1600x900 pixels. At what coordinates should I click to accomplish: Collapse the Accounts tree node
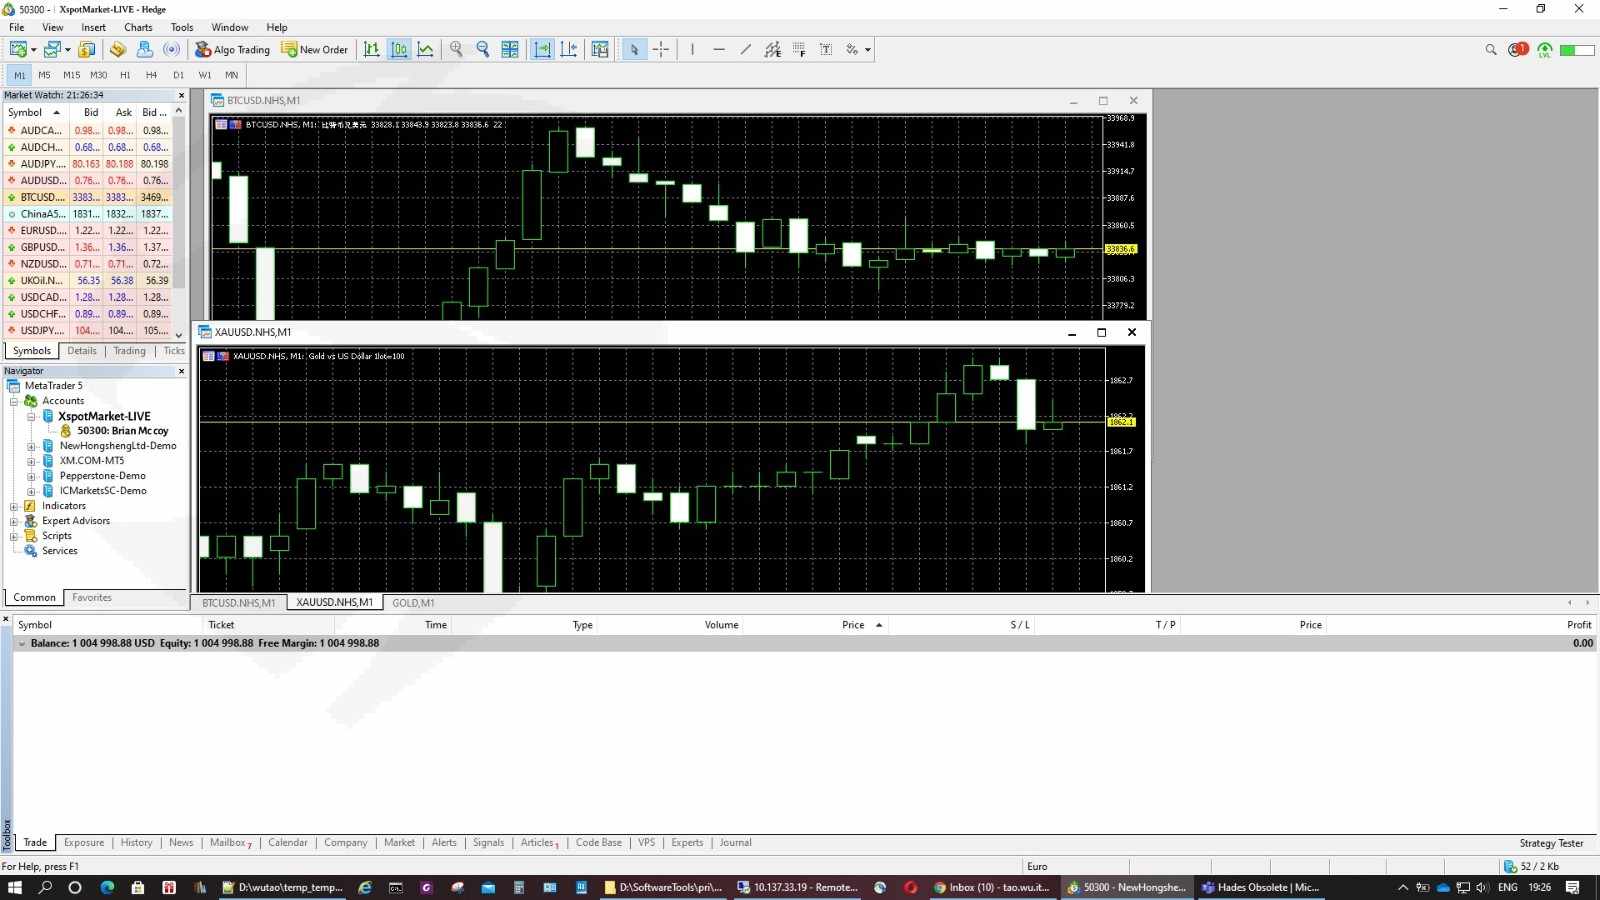[x=14, y=401]
